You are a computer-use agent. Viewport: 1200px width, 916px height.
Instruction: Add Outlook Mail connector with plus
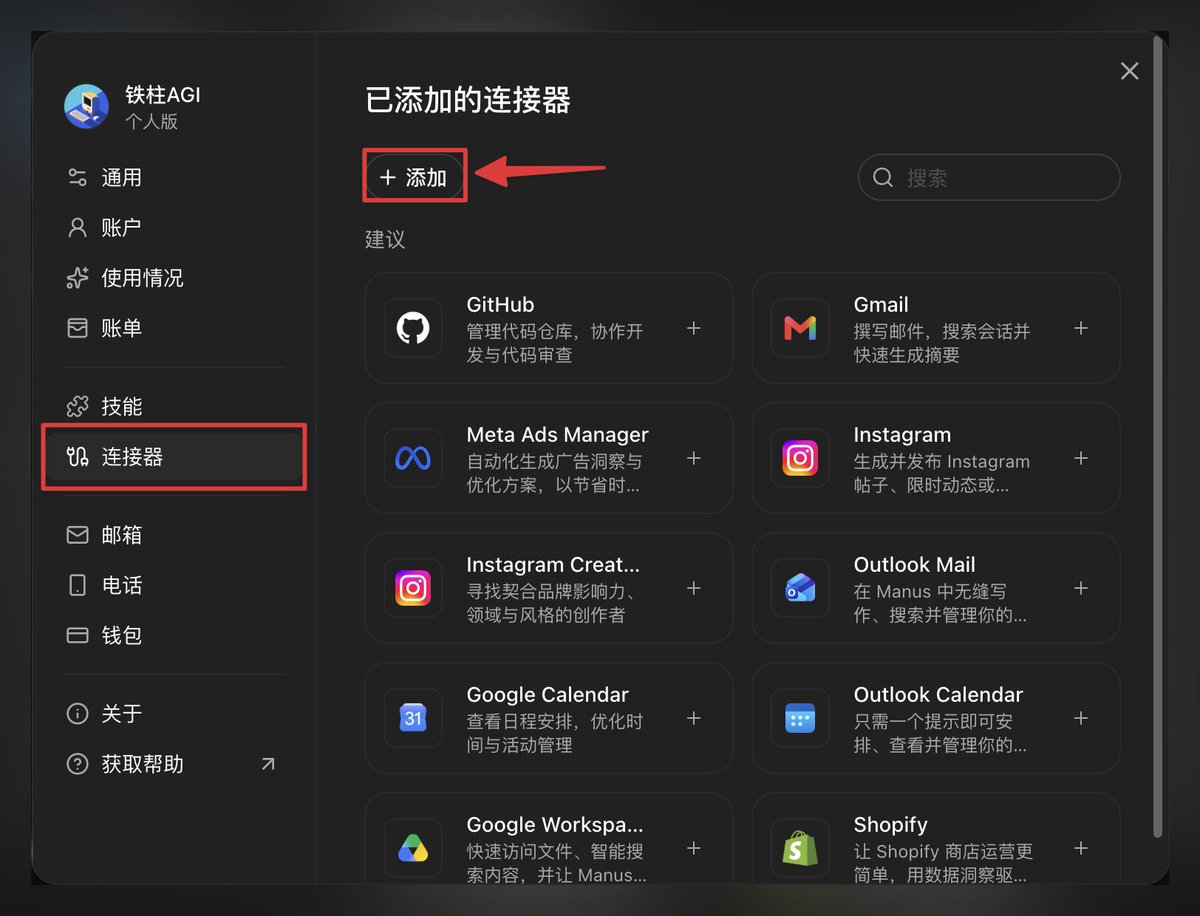(1081, 588)
